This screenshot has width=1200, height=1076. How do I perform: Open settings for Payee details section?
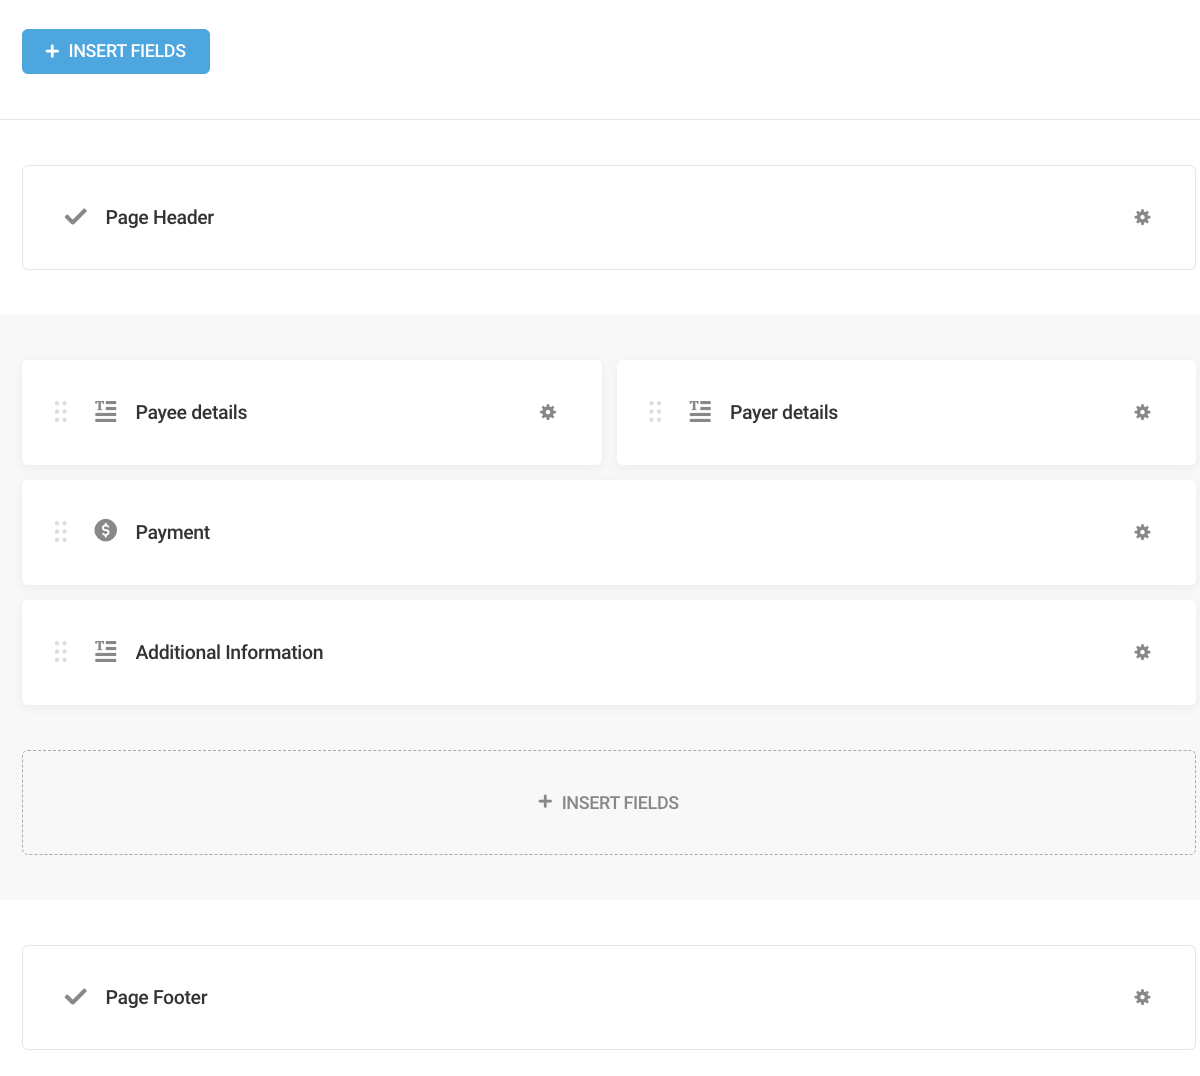(548, 412)
